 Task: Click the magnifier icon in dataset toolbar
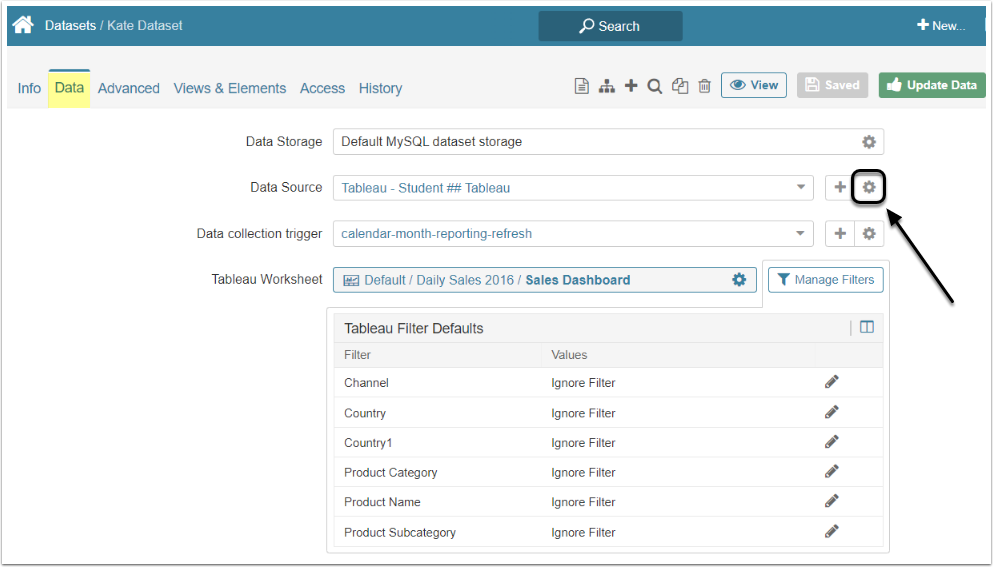pos(655,87)
